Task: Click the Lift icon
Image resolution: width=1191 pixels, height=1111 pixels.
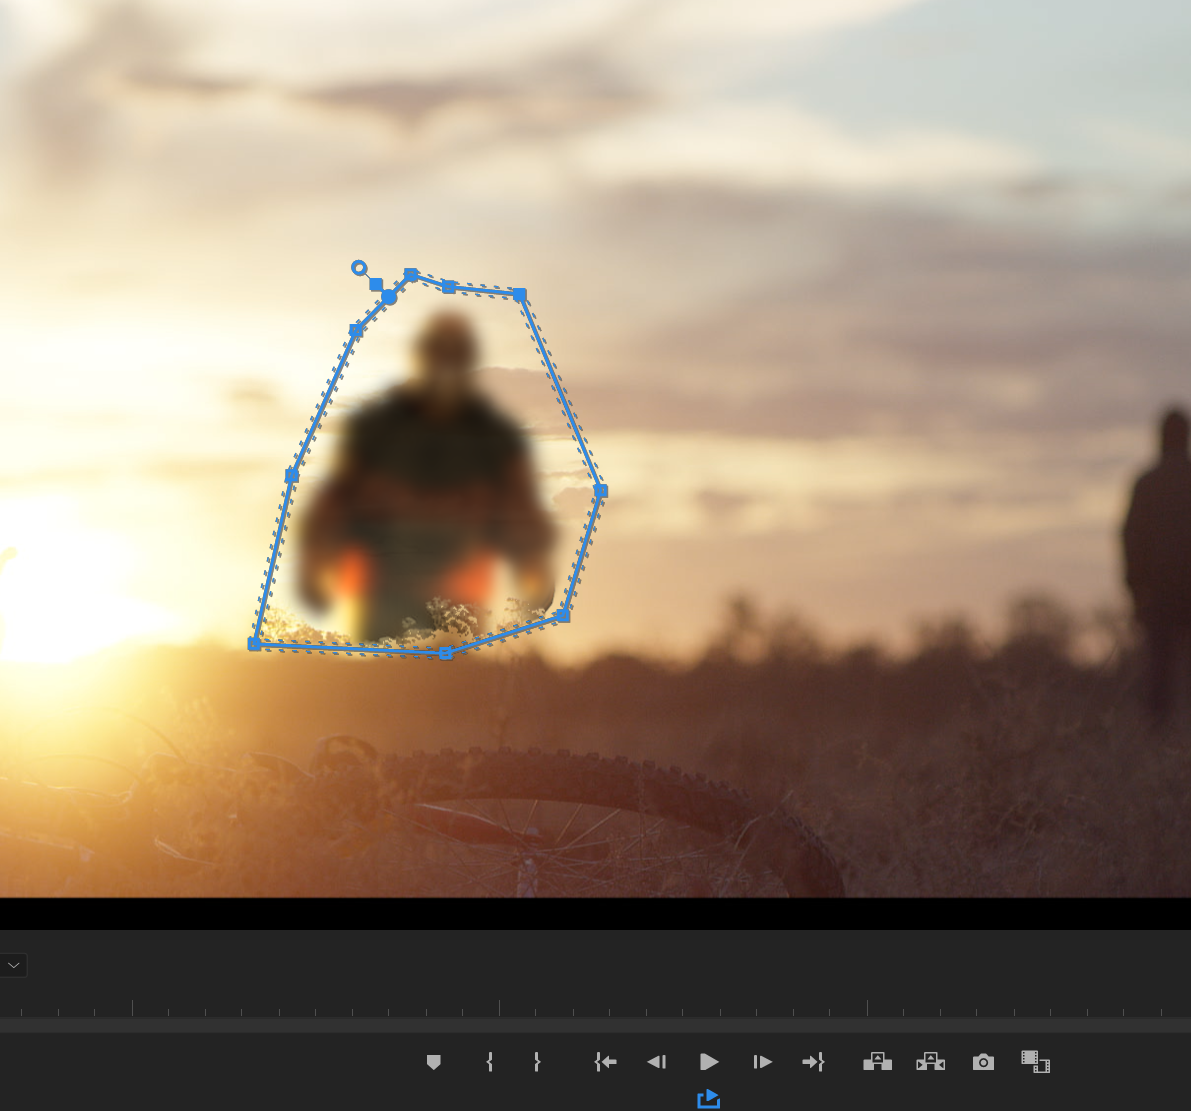Action: [877, 1062]
